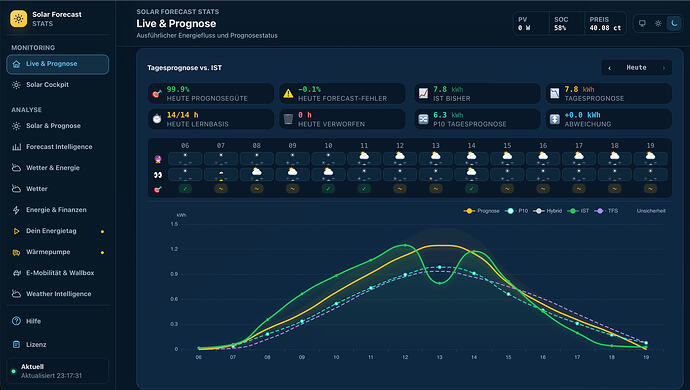Viewport: 690px width, 390px height.
Task: Click the Prognosegüte target icon
Action: 157,94
